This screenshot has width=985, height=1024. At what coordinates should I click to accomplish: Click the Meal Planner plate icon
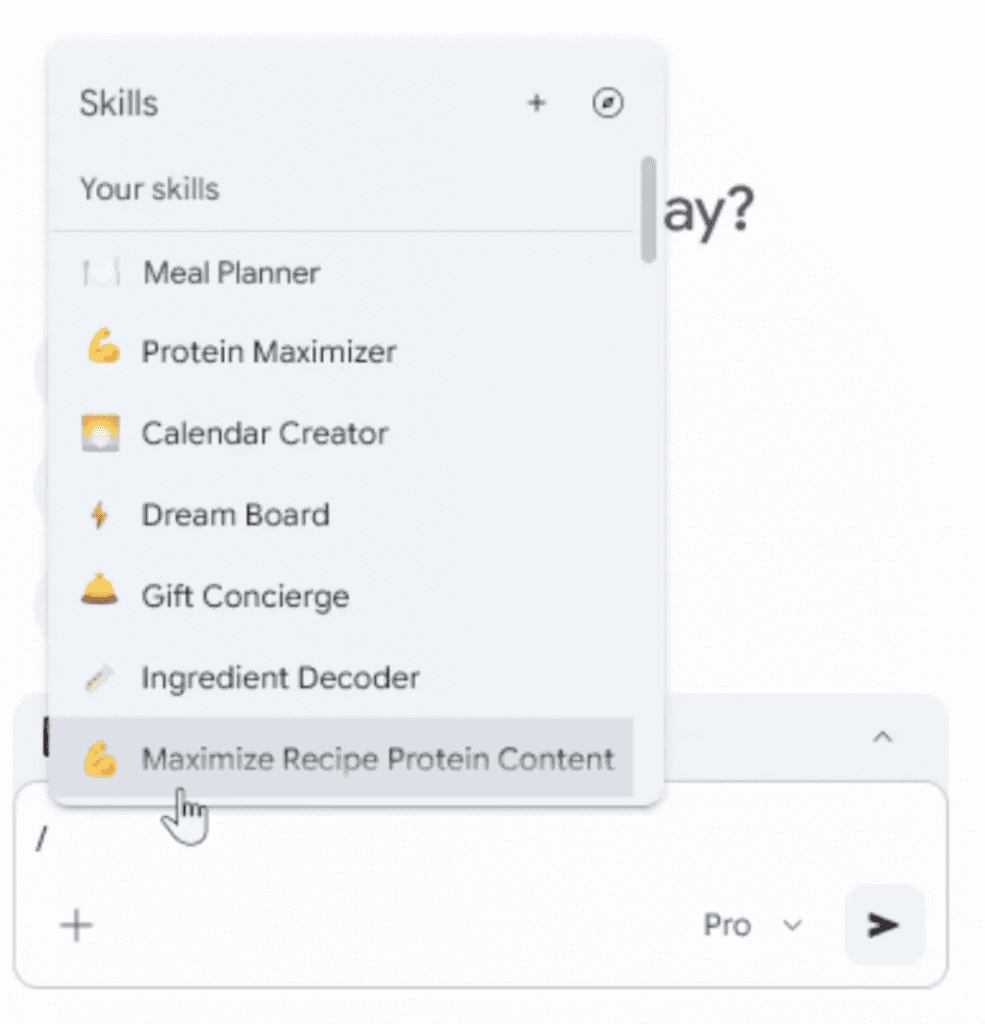point(100,272)
